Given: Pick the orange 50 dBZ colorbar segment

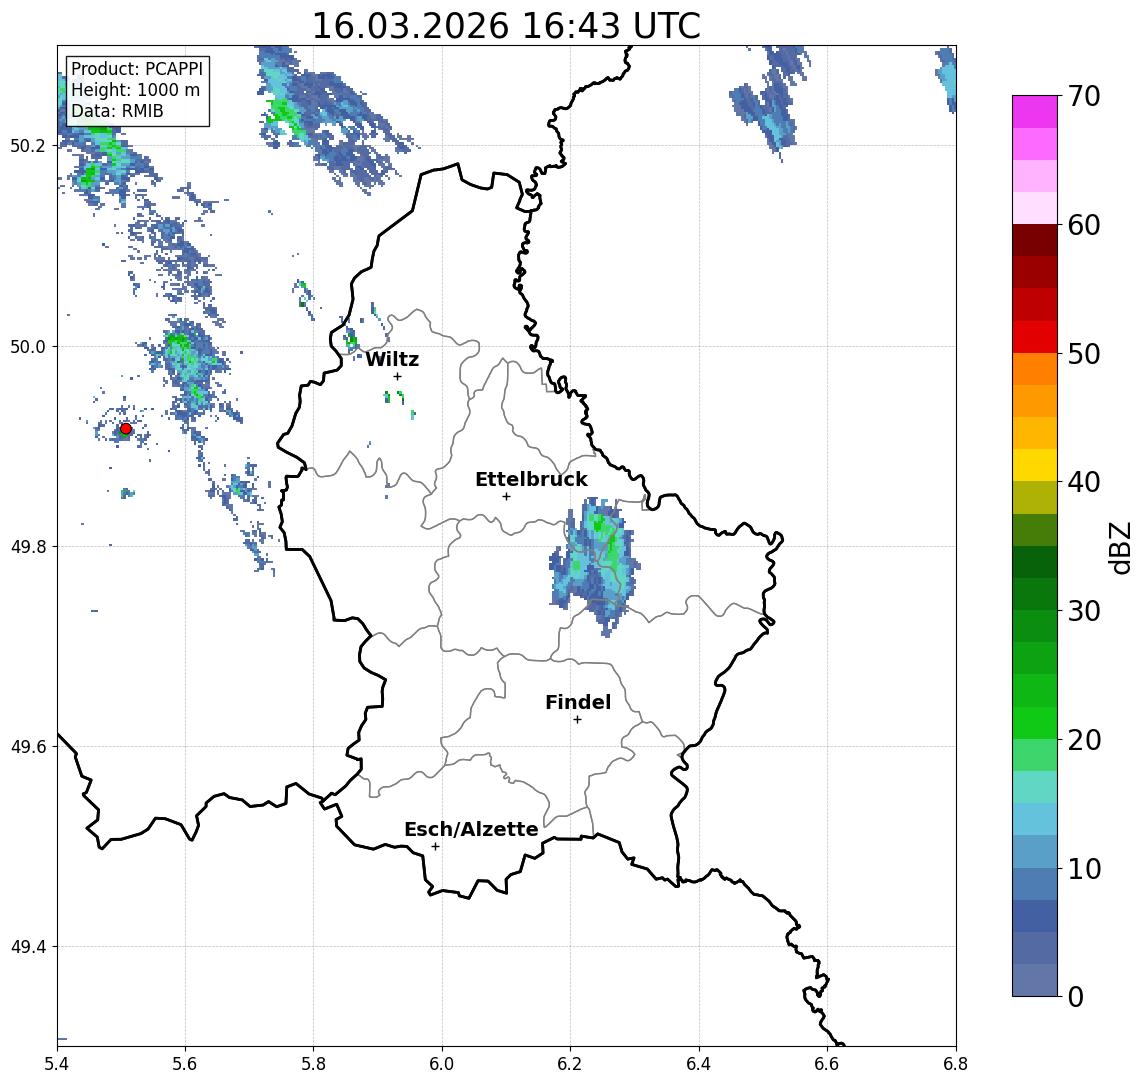Looking at the screenshot, I should [1035, 369].
